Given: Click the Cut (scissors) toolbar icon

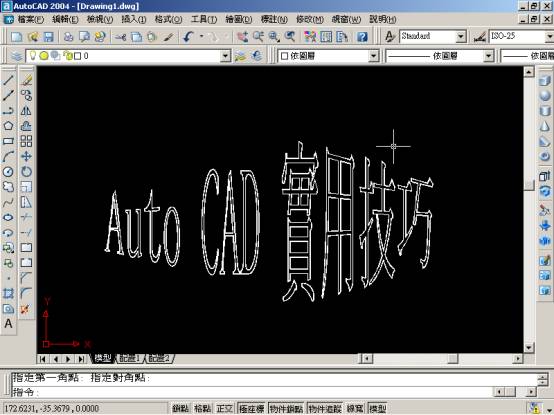Looking at the screenshot, I should pos(120,36).
